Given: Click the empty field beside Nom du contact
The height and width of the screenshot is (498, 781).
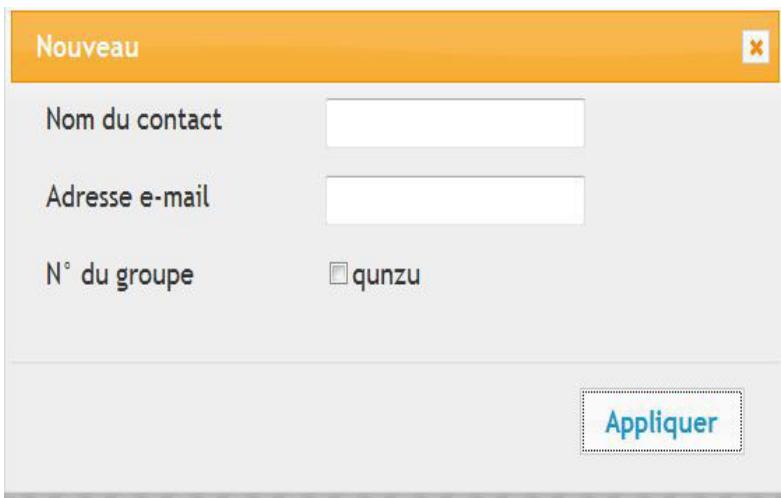Looking at the screenshot, I should 455,123.
